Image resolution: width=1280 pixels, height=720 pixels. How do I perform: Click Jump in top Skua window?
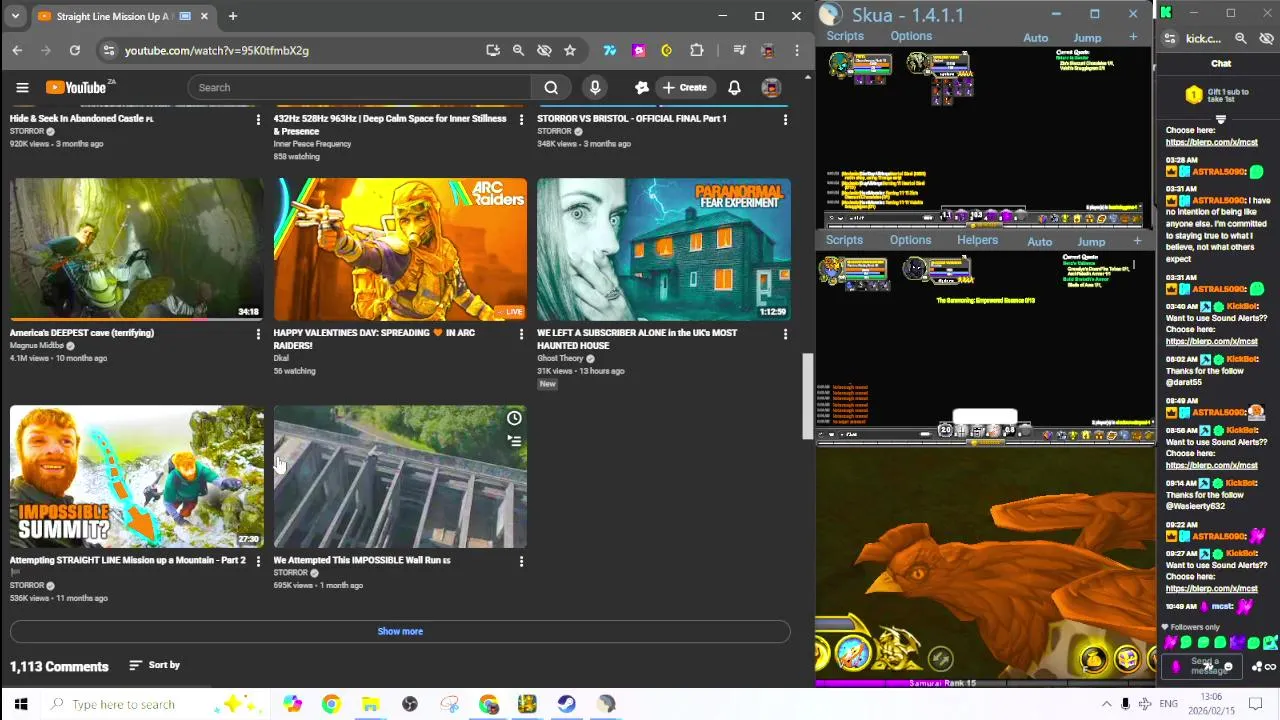tap(1087, 38)
